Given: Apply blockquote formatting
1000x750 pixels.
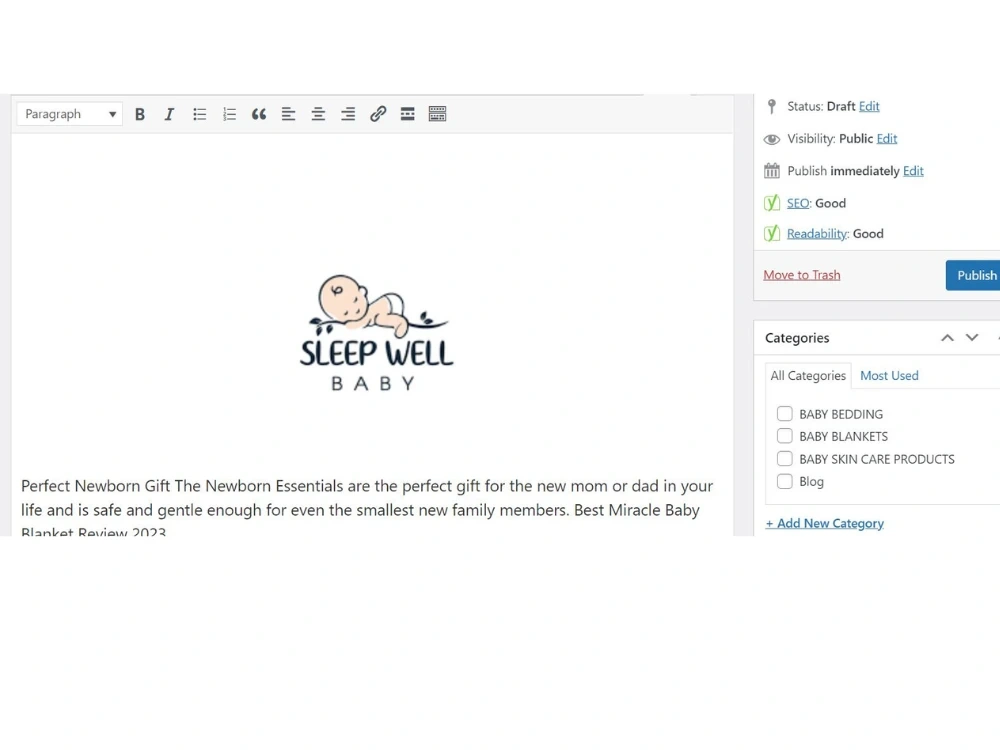Looking at the screenshot, I should point(259,114).
